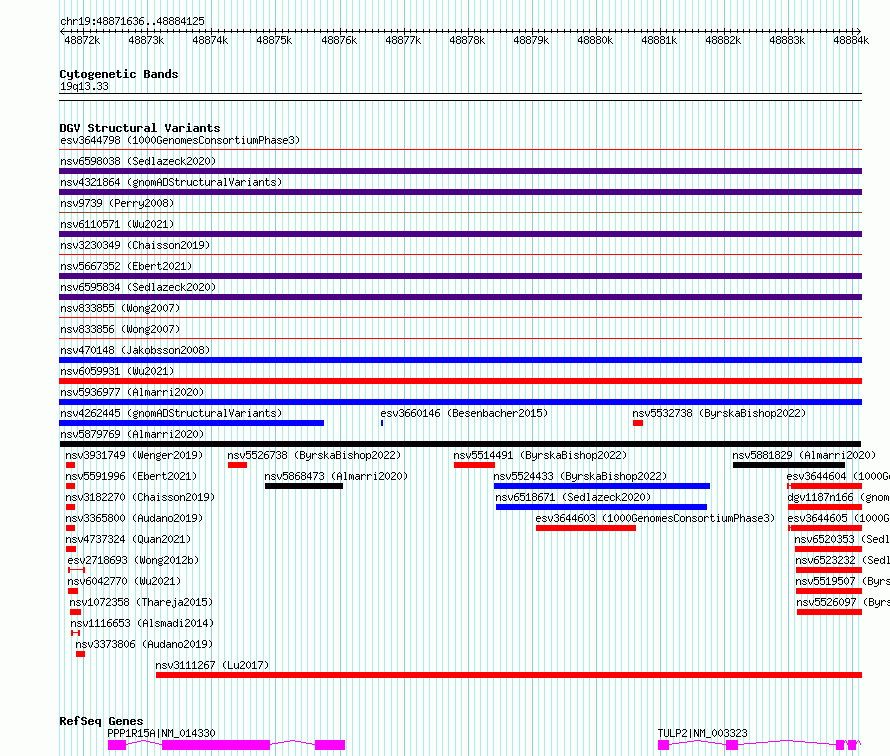The width and height of the screenshot is (890, 756).
Task: Open nsv5936977 (Almarri2020) variant
Action: [132, 392]
